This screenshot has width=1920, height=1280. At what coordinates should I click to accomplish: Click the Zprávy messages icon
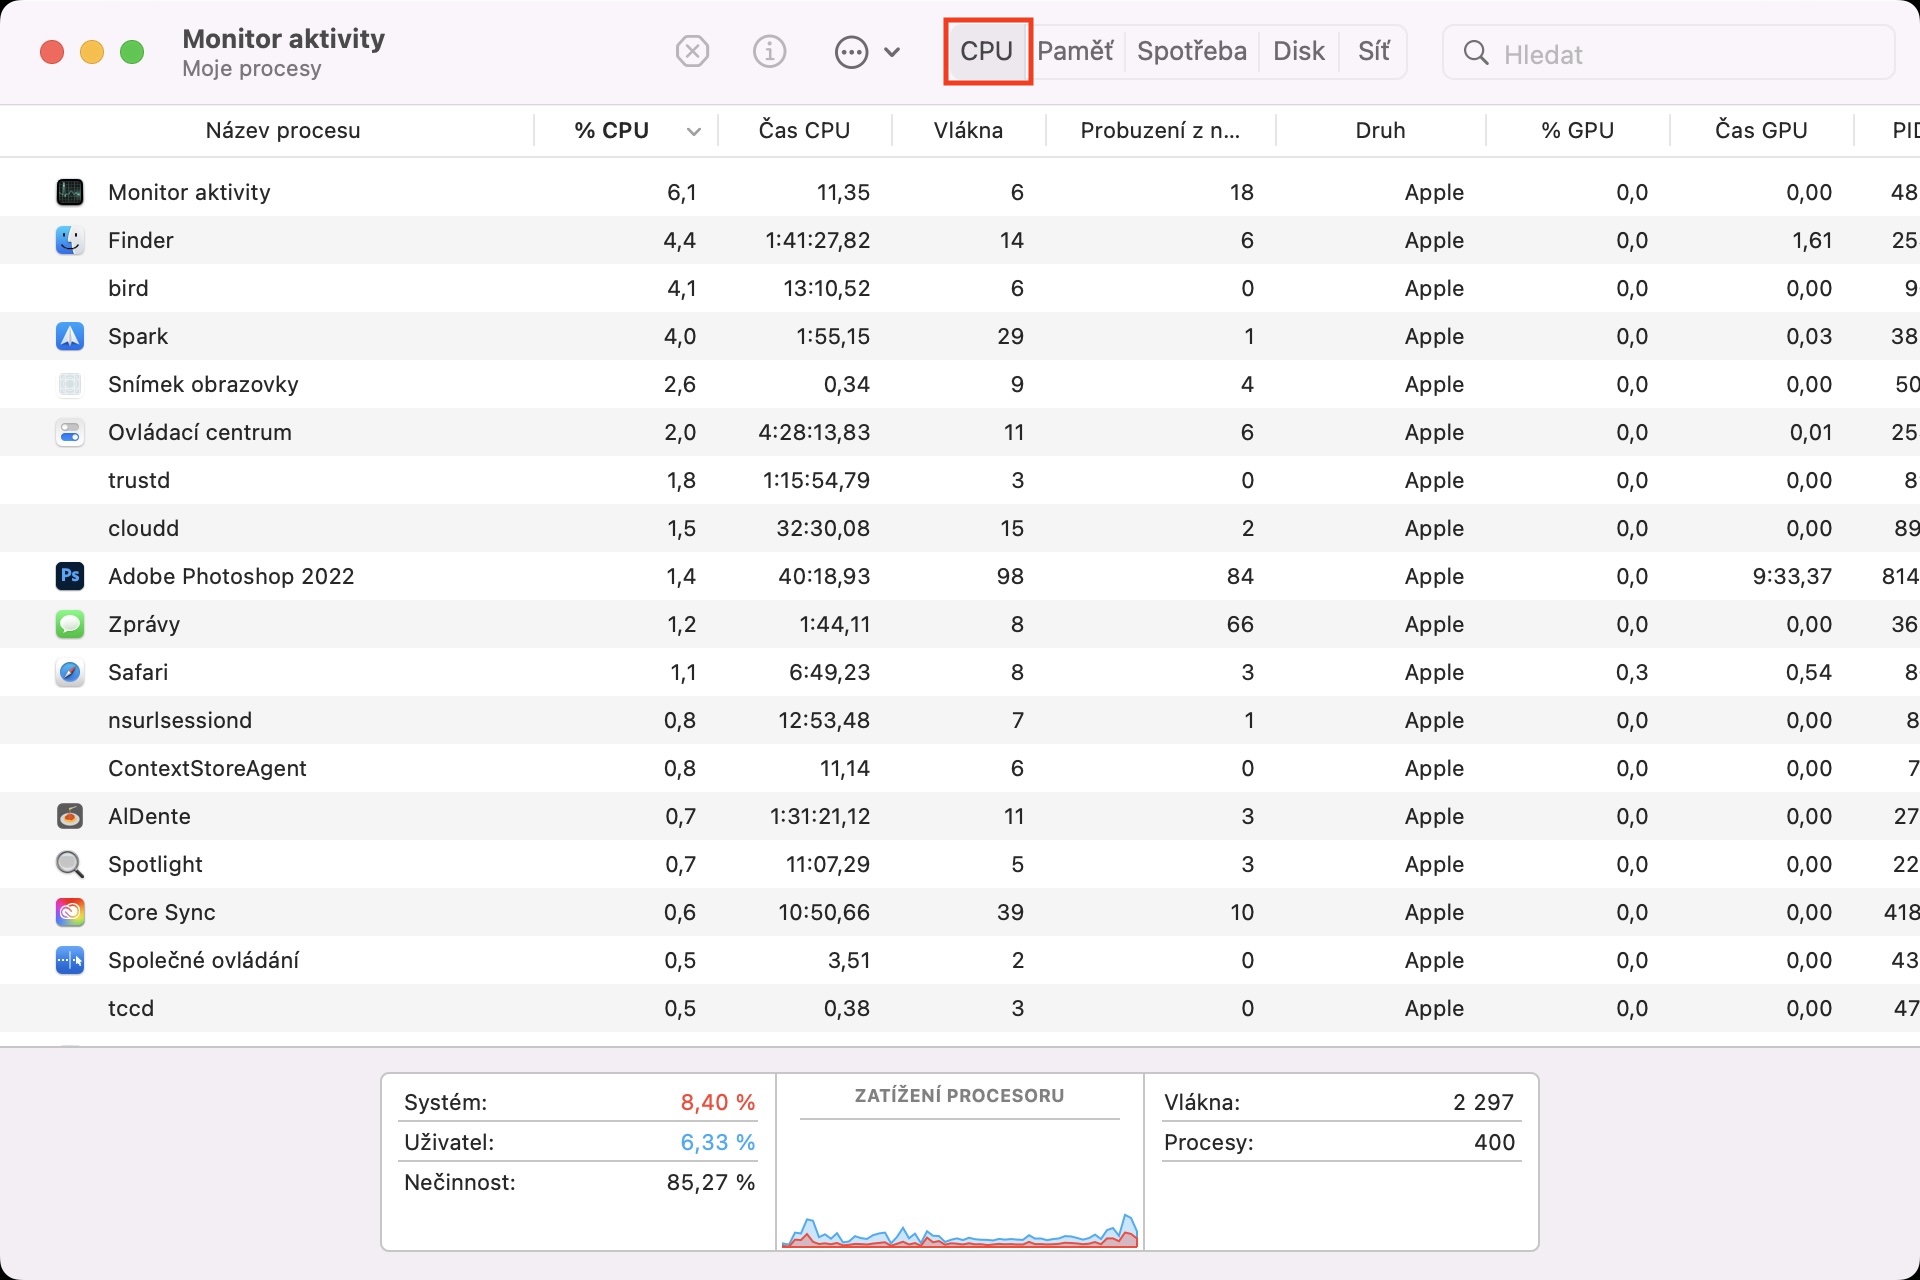69,624
